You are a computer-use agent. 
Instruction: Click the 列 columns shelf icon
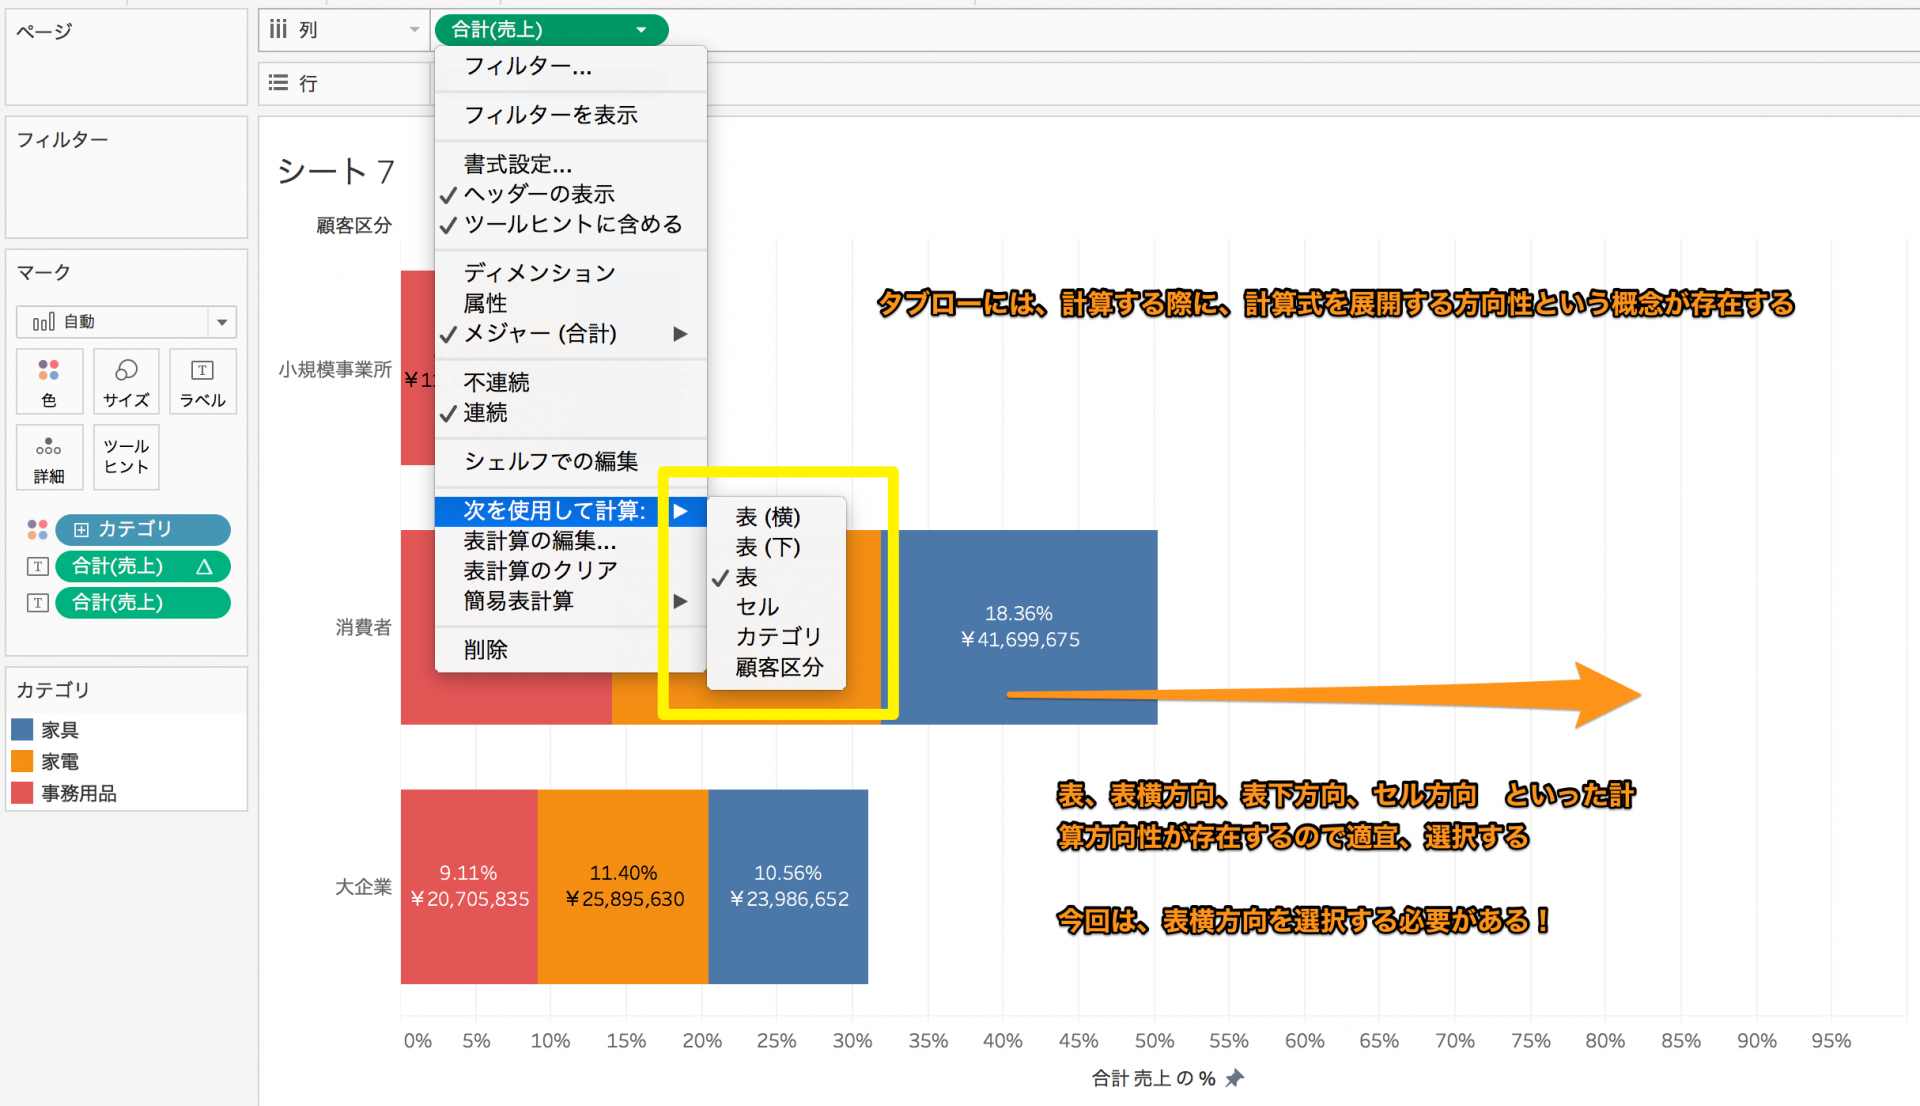(x=278, y=30)
